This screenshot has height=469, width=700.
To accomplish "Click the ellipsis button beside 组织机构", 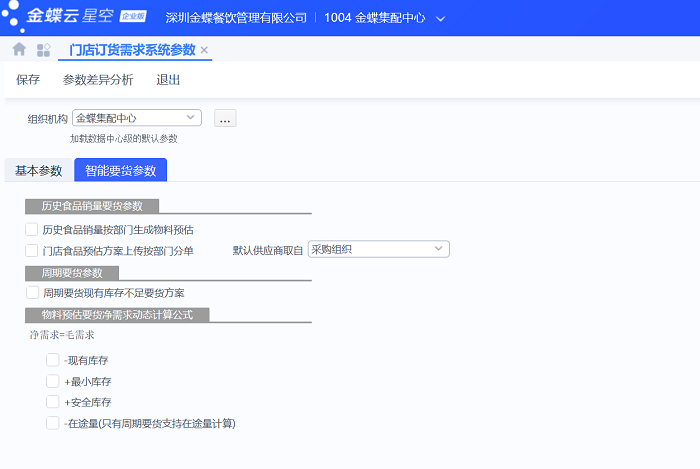I will point(225,118).
